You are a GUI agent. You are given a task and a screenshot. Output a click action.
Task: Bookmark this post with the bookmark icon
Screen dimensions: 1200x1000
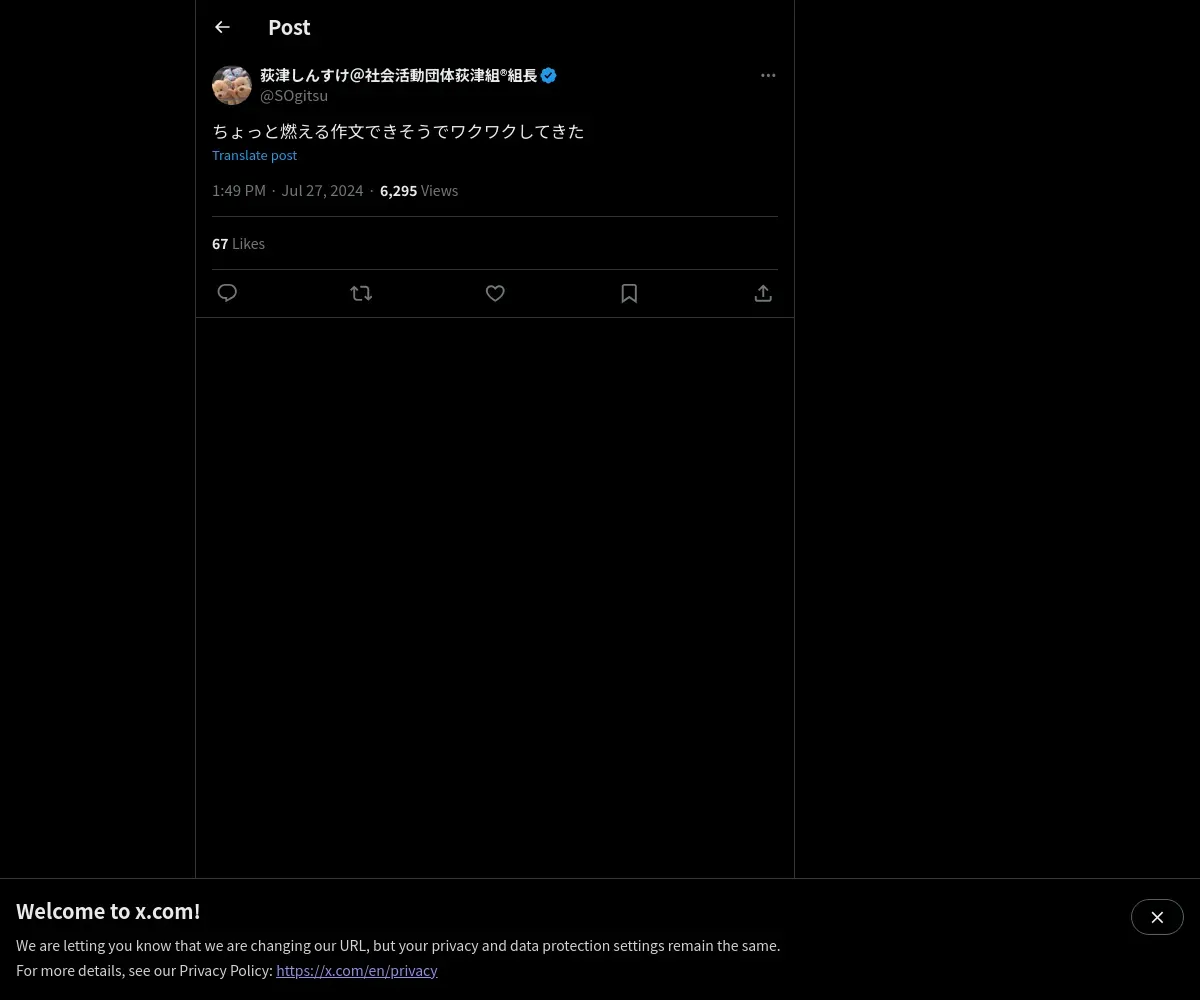coord(629,293)
